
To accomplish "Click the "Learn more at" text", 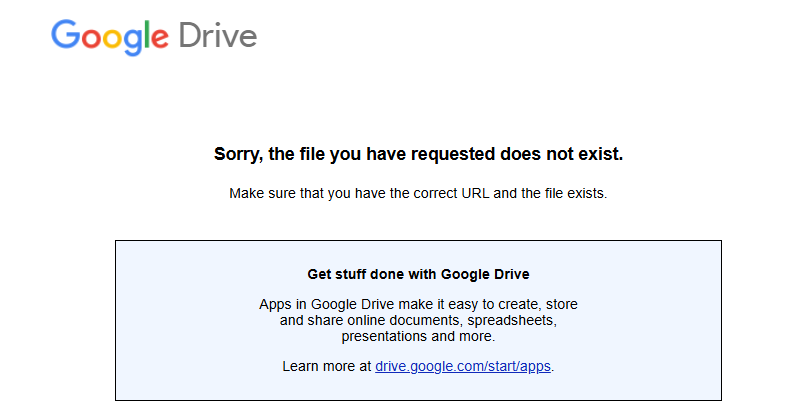I will 327,367.
